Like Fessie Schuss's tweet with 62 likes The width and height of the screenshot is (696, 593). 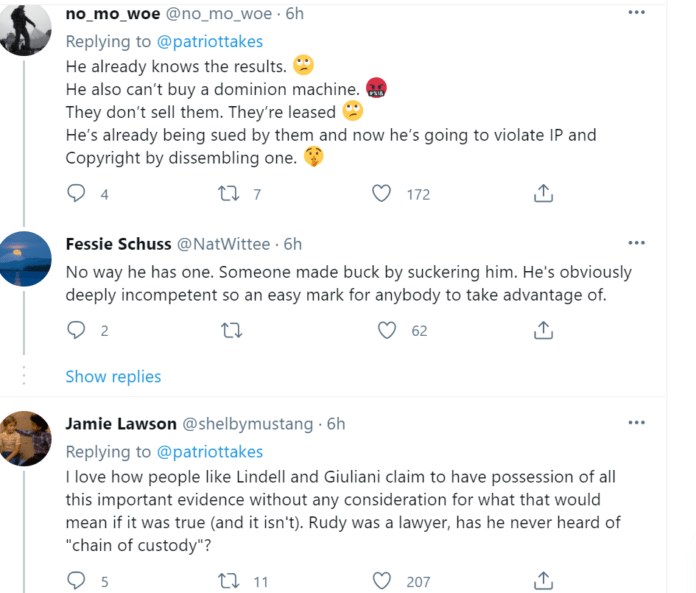(387, 330)
